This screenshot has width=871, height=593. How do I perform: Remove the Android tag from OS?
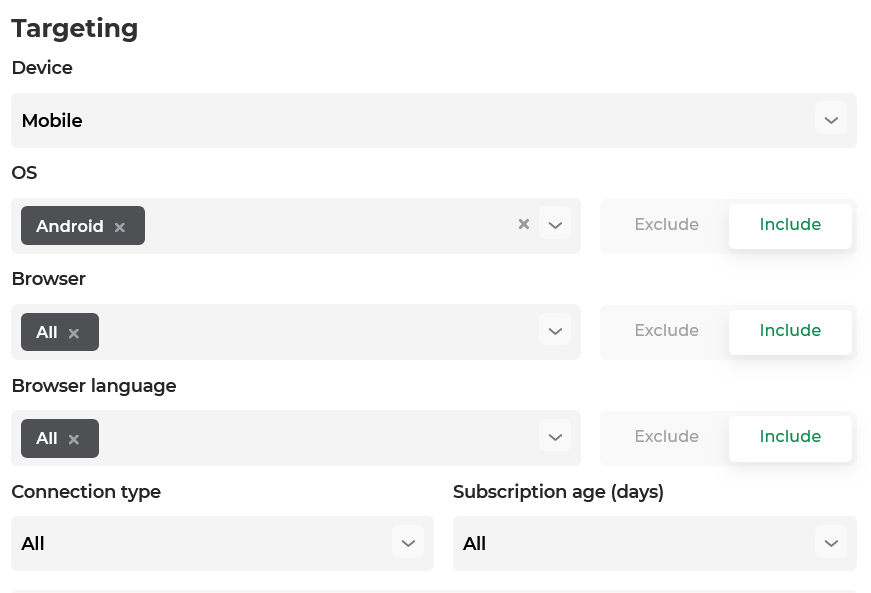(120, 227)
